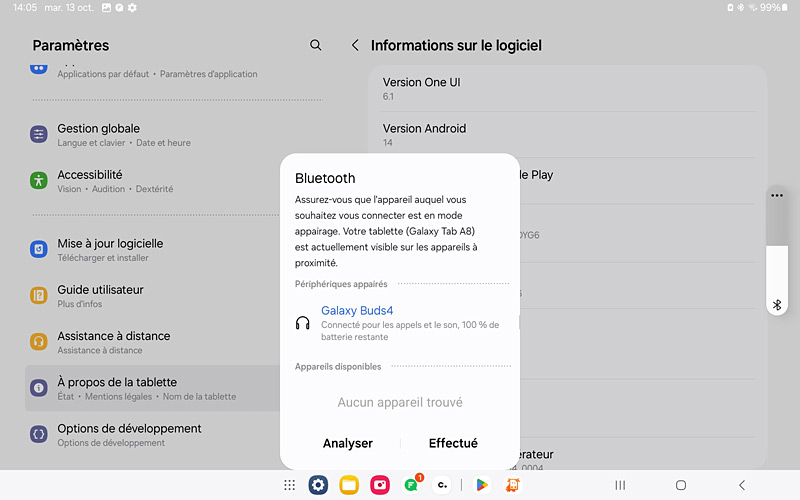Open the green app with notification badge
This screenshot has height=500, width=800.
412,485
